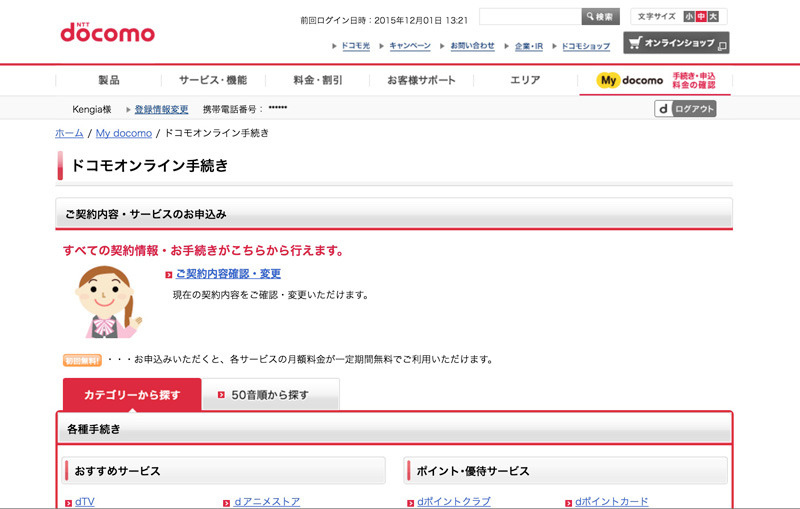
Task: Click the red arrow icon beside dTV
Action: pyautogui.click(x=68, y=503)
